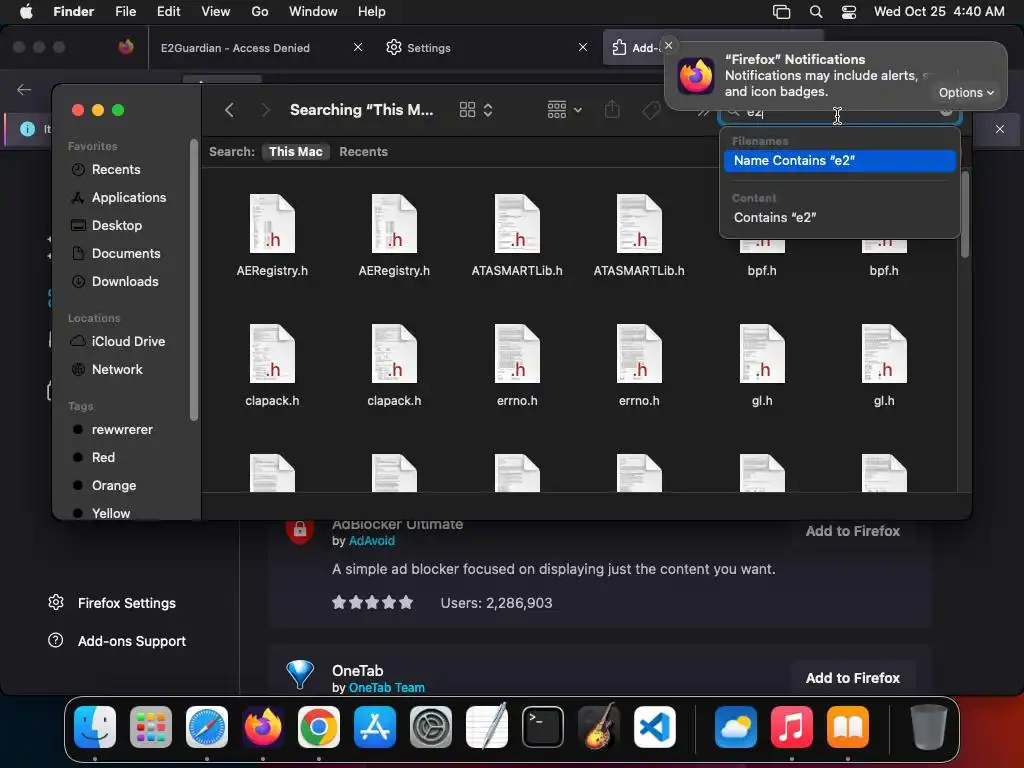Open Downloads in Finder sidebar

pyautogui.click(x=125, y=282)
